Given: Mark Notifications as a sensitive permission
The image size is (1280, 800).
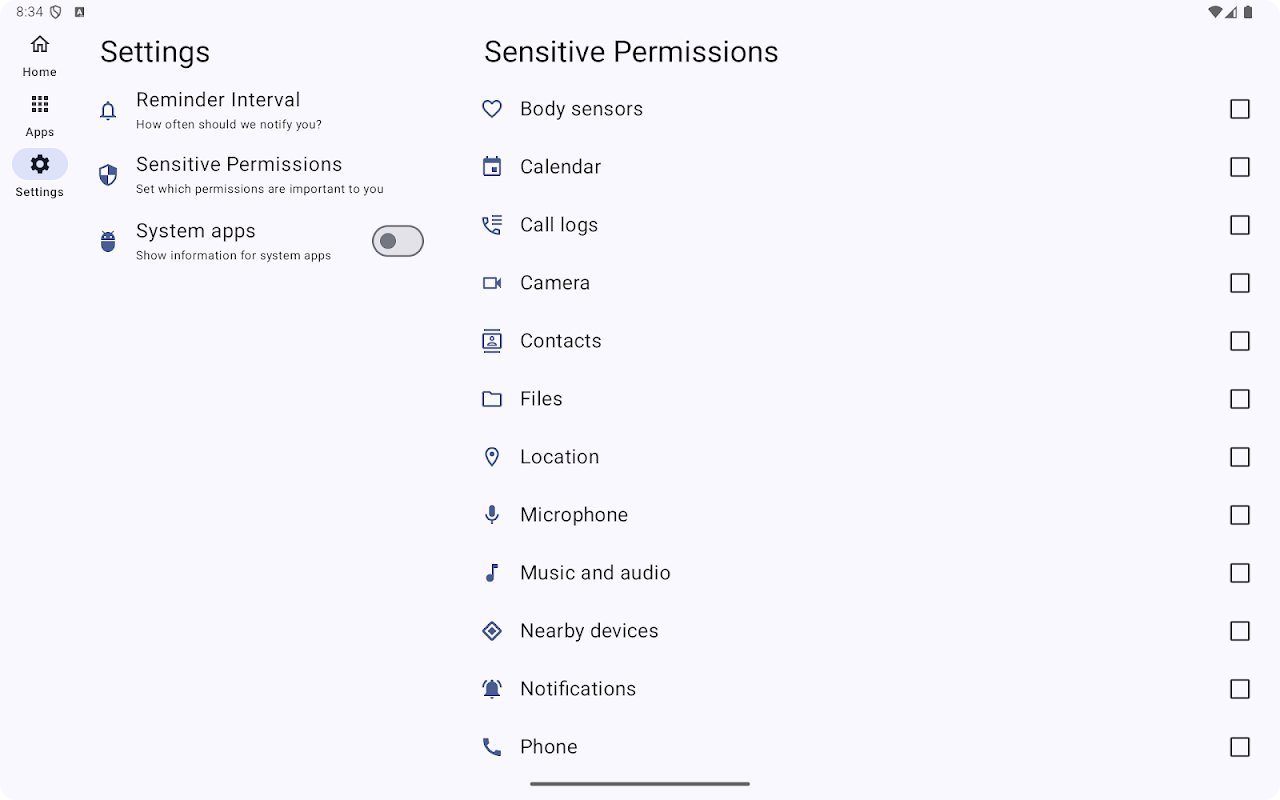Looking at the screenshot, I should tap(1240, 689).
